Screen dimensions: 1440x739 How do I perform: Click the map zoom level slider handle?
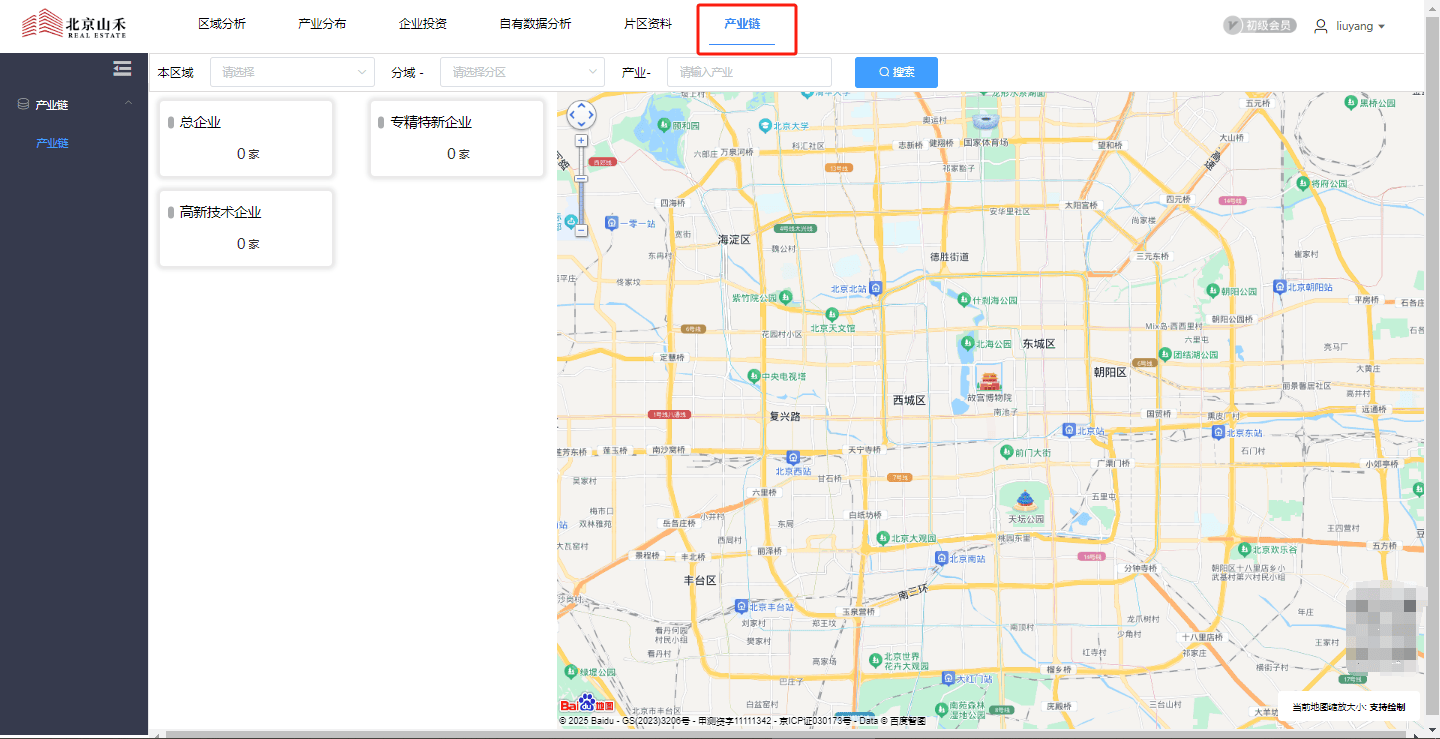point(581,178)
